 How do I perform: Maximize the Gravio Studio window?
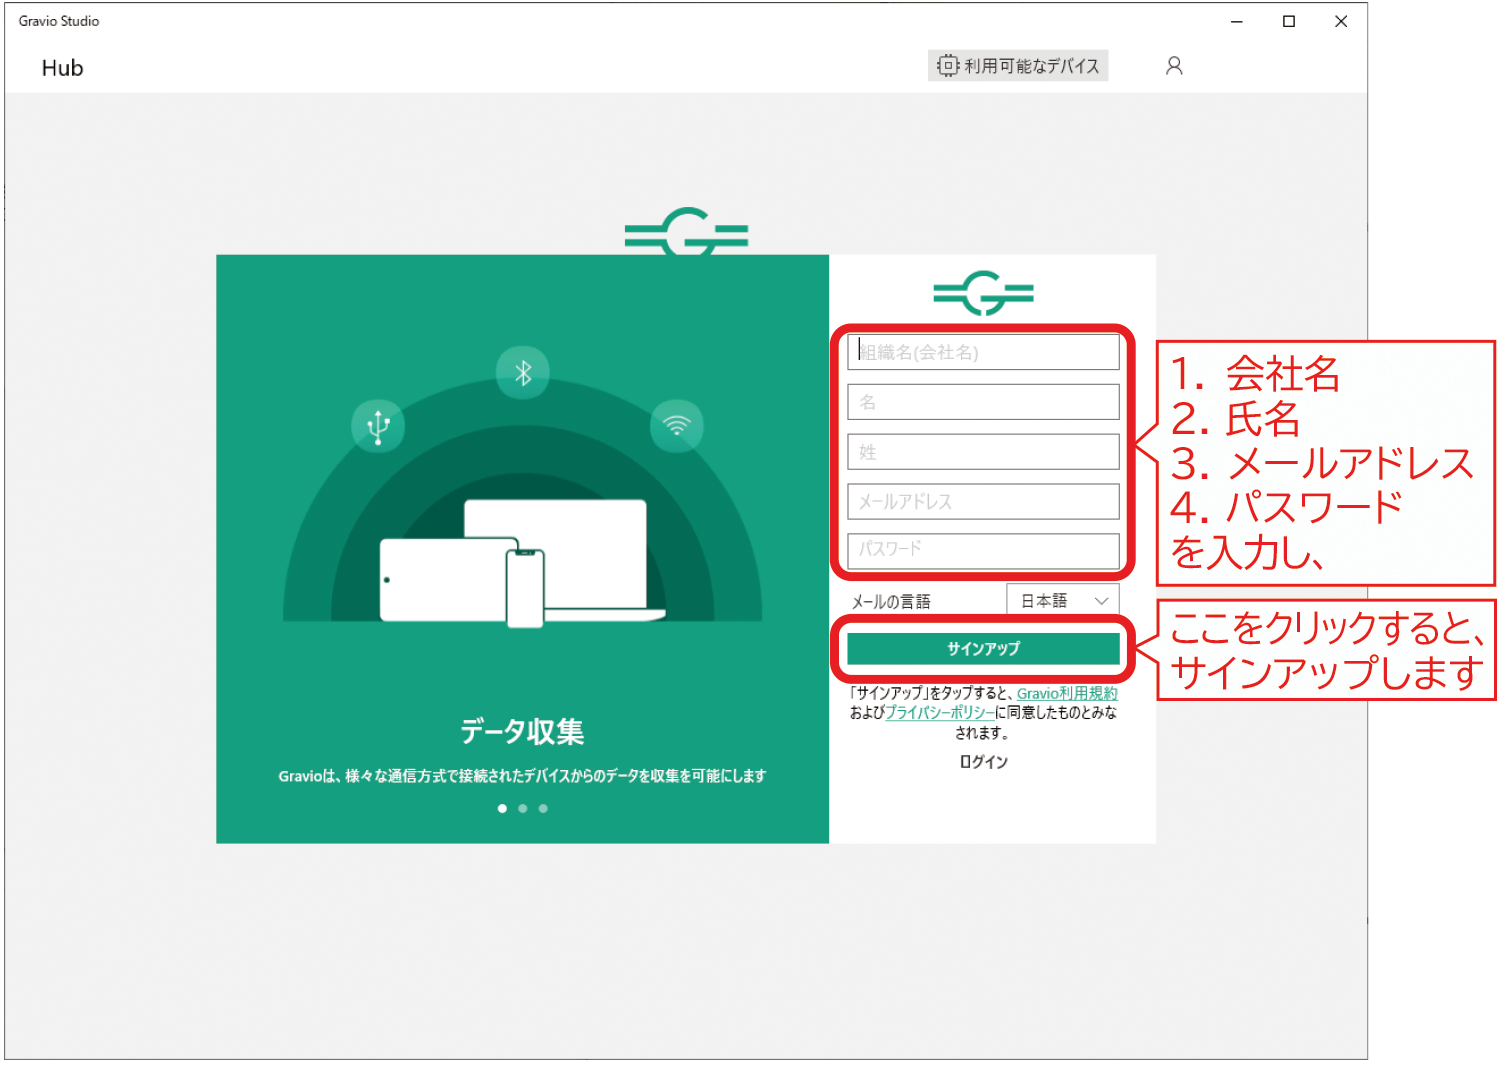pyautogui.click(x=1289, y=21)
